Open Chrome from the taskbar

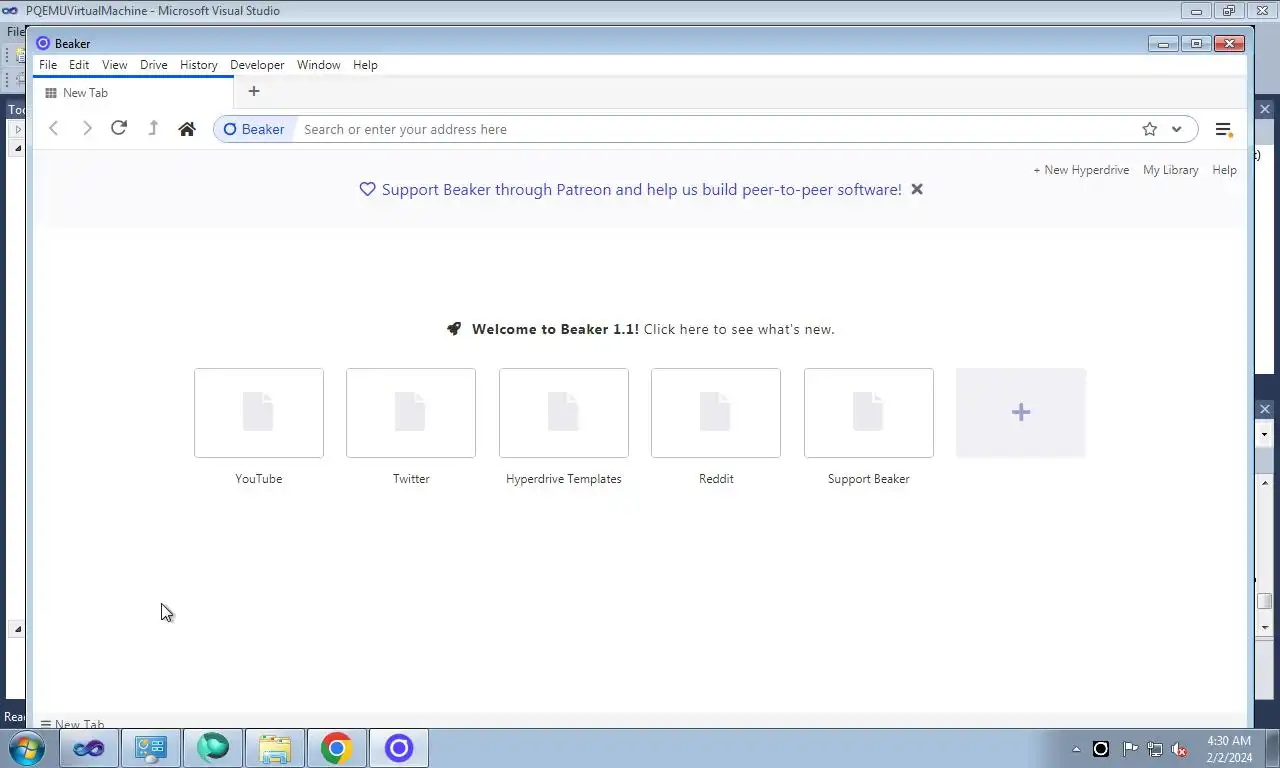(x=337, y=748)
